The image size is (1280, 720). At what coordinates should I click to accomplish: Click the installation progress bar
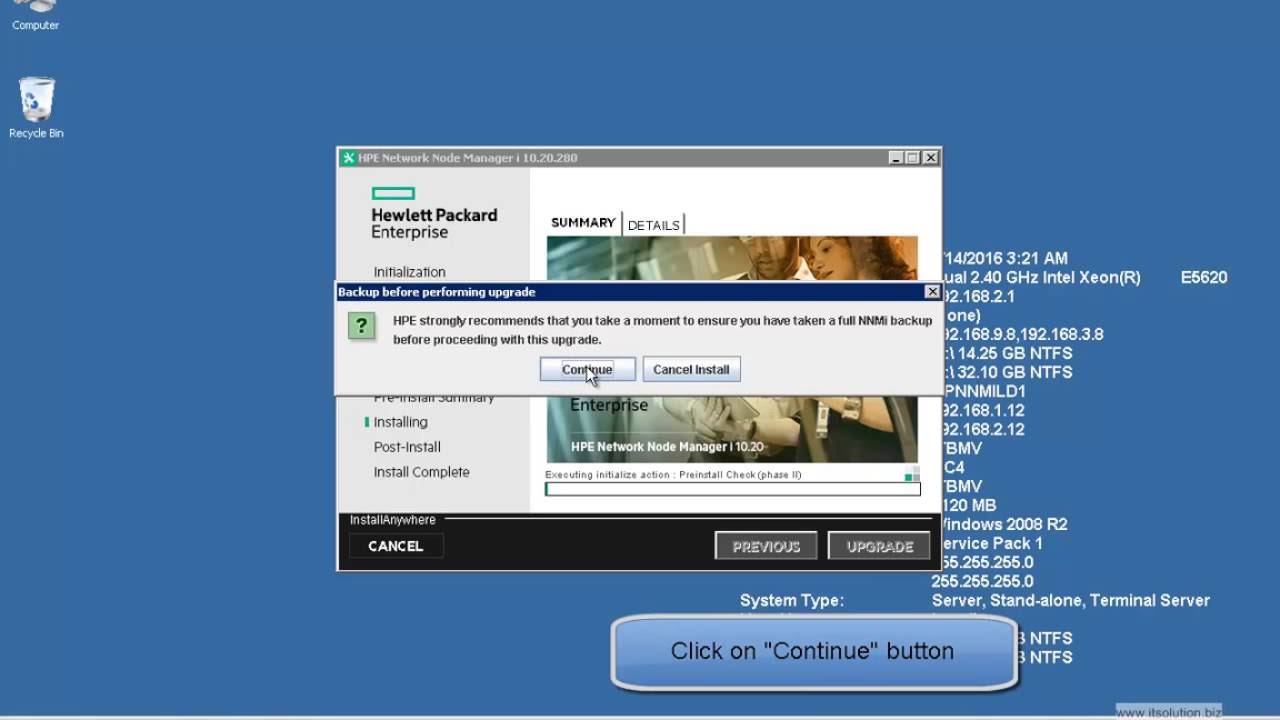[732, 489]
